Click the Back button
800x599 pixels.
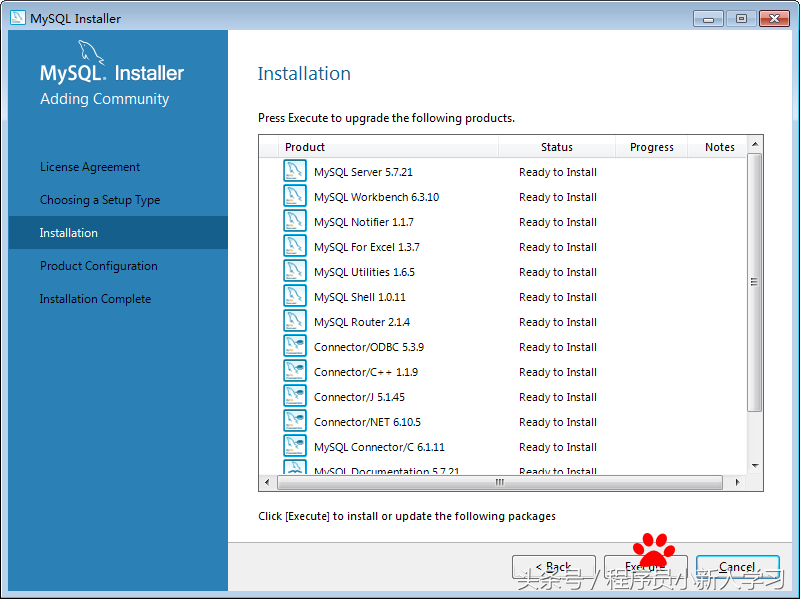point(554,566)
